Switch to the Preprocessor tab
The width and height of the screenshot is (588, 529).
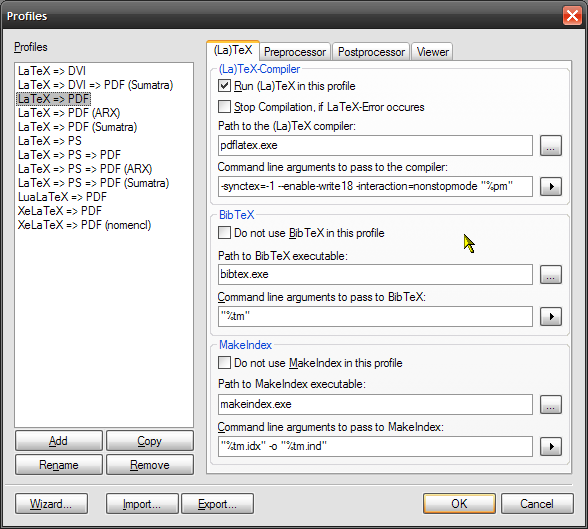pos(295,52)
